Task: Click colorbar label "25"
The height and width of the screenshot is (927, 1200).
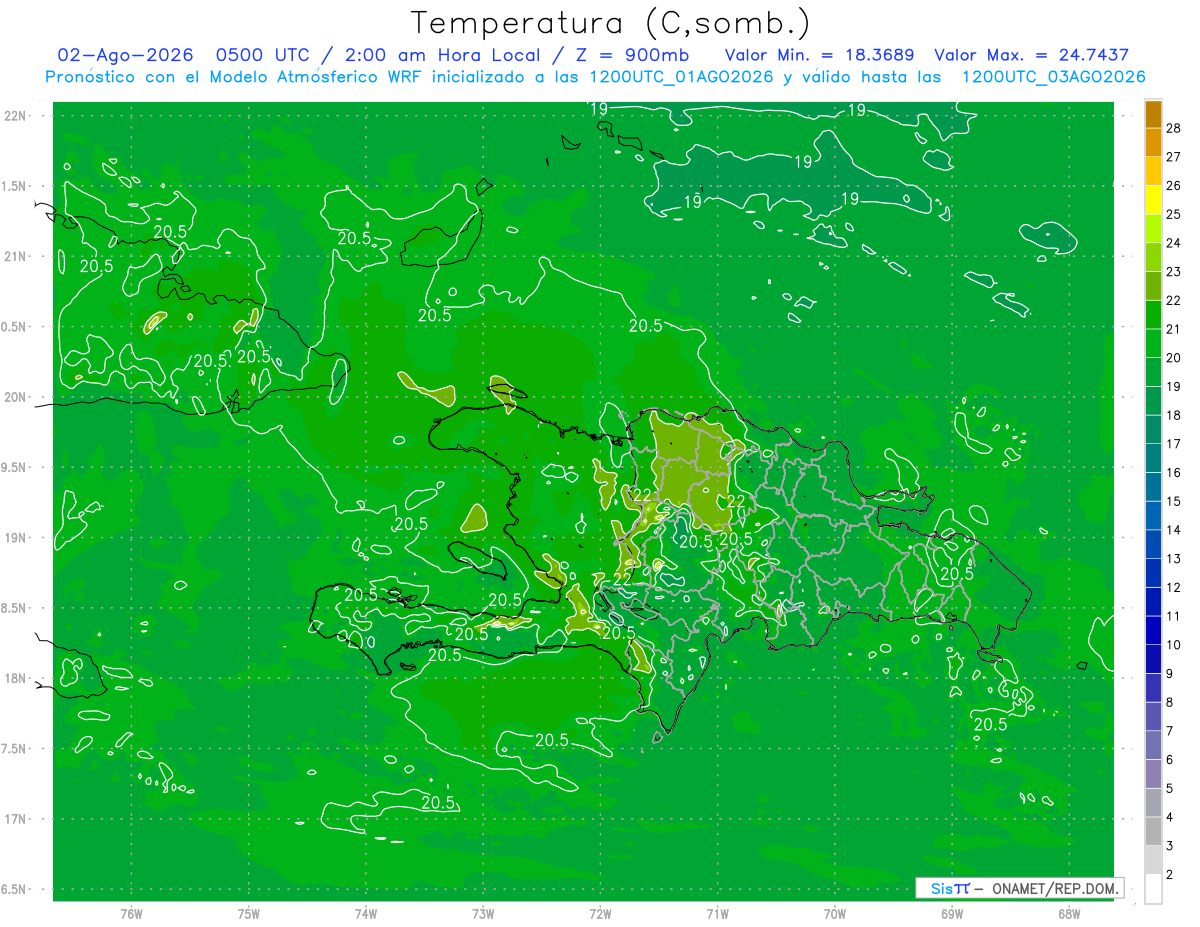Action: click(x=1174, y=213)
